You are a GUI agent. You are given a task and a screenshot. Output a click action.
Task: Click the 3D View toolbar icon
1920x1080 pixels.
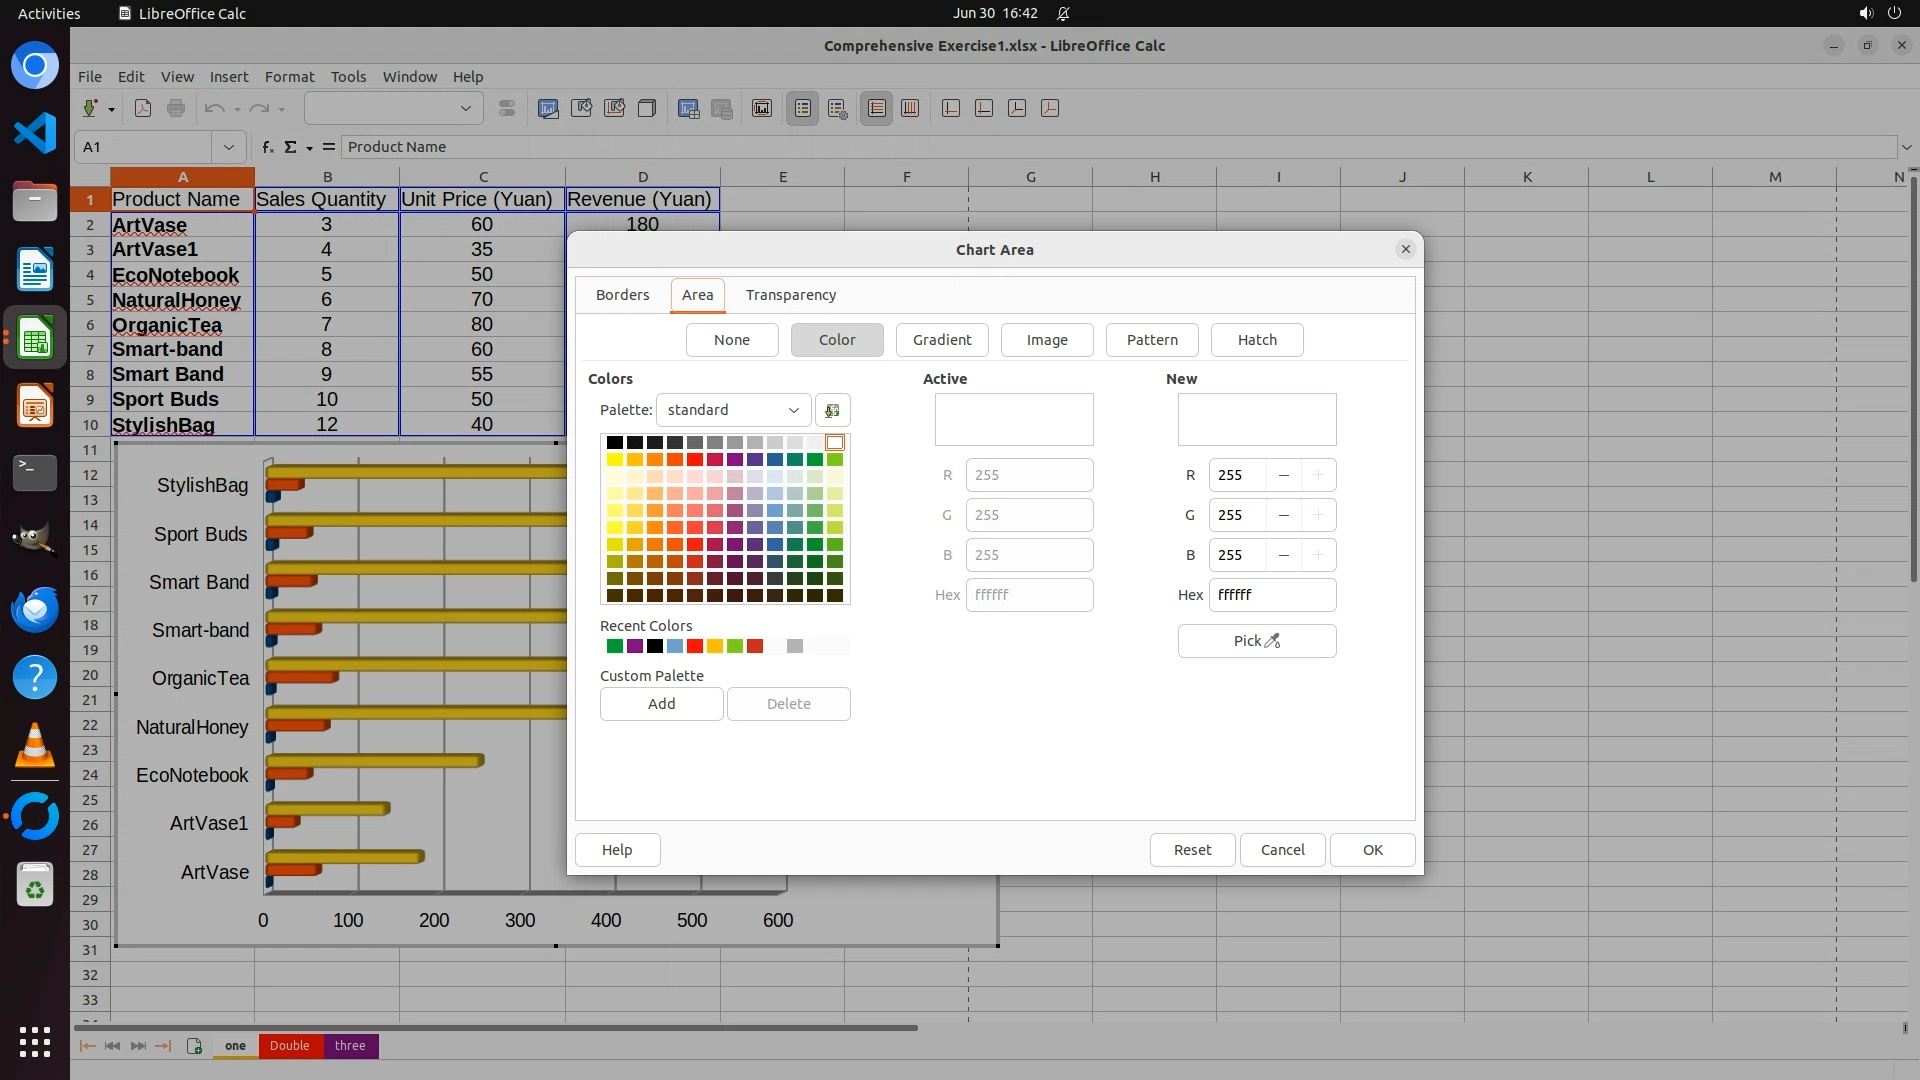(x=647, y=108)
